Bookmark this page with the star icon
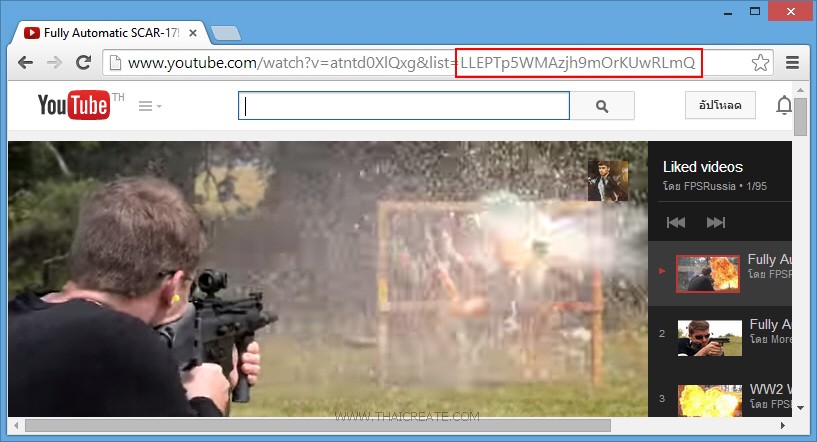The height and width of the screenshot is (442, 817). point(760,63)
